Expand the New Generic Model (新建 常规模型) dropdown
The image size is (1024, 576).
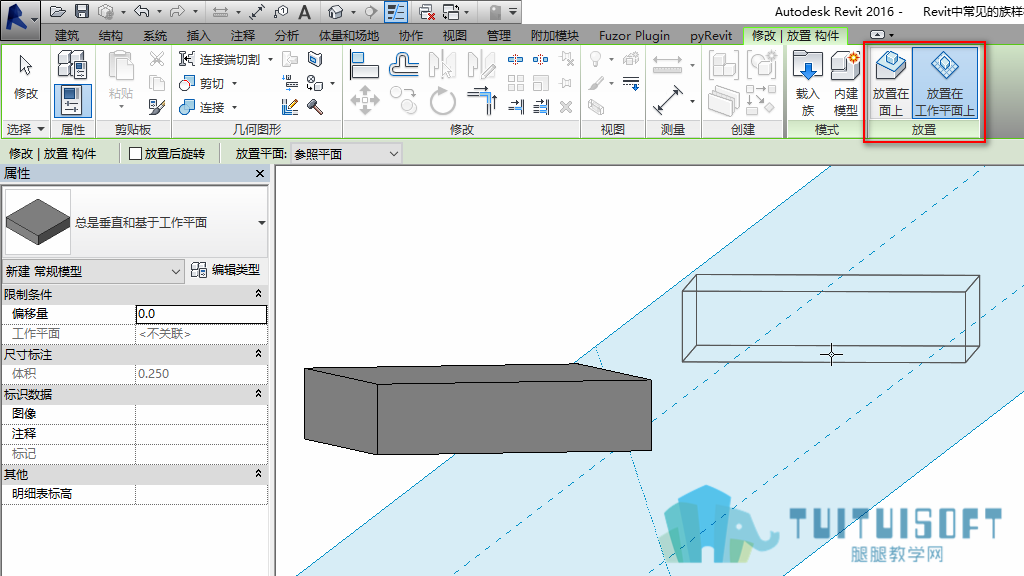click(93, 271)
